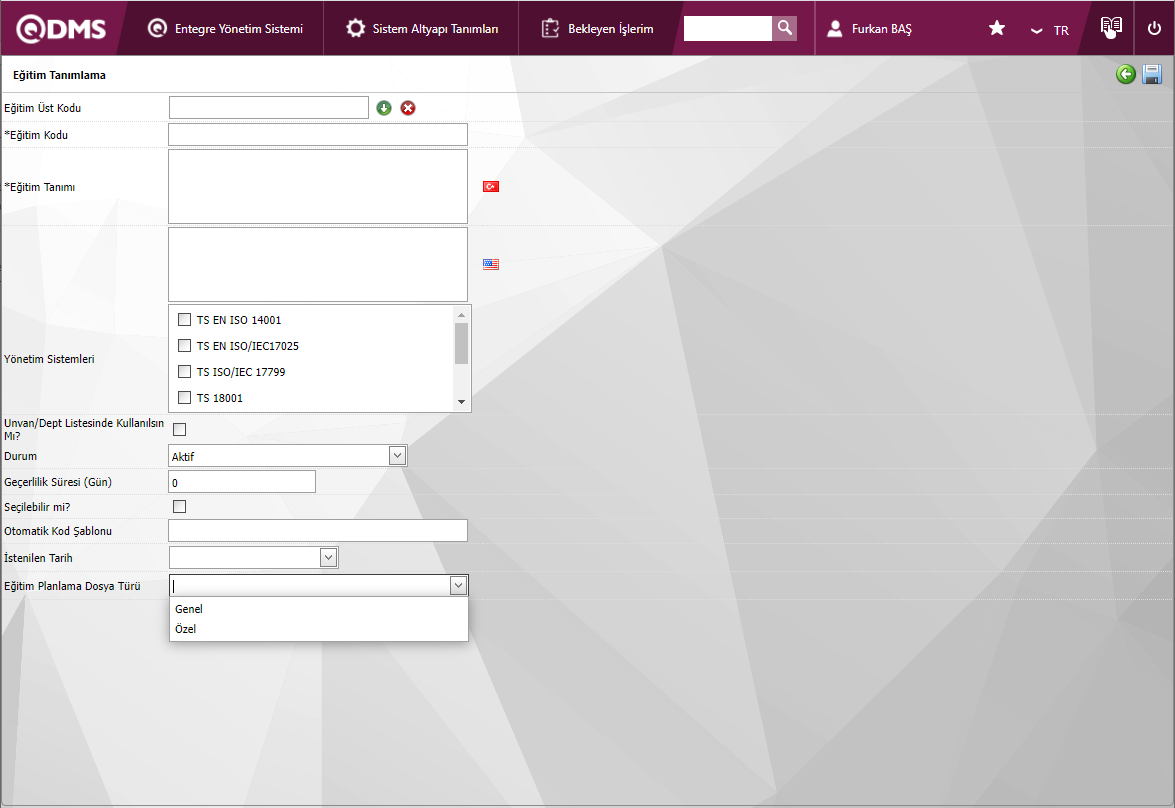The height and width of the screenshot is (808, 1175).
Task: Save the form with floppy icon
Action: [x=1152, y=73]
